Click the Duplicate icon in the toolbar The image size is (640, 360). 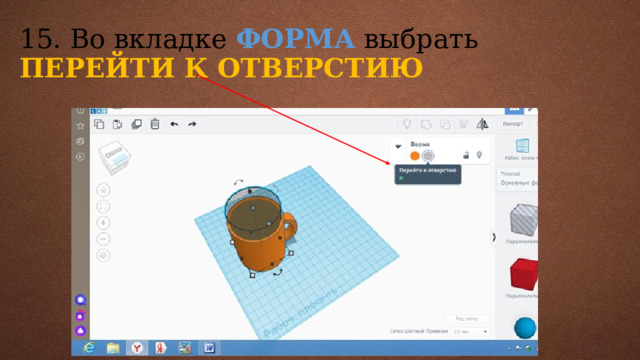point(136,124)
